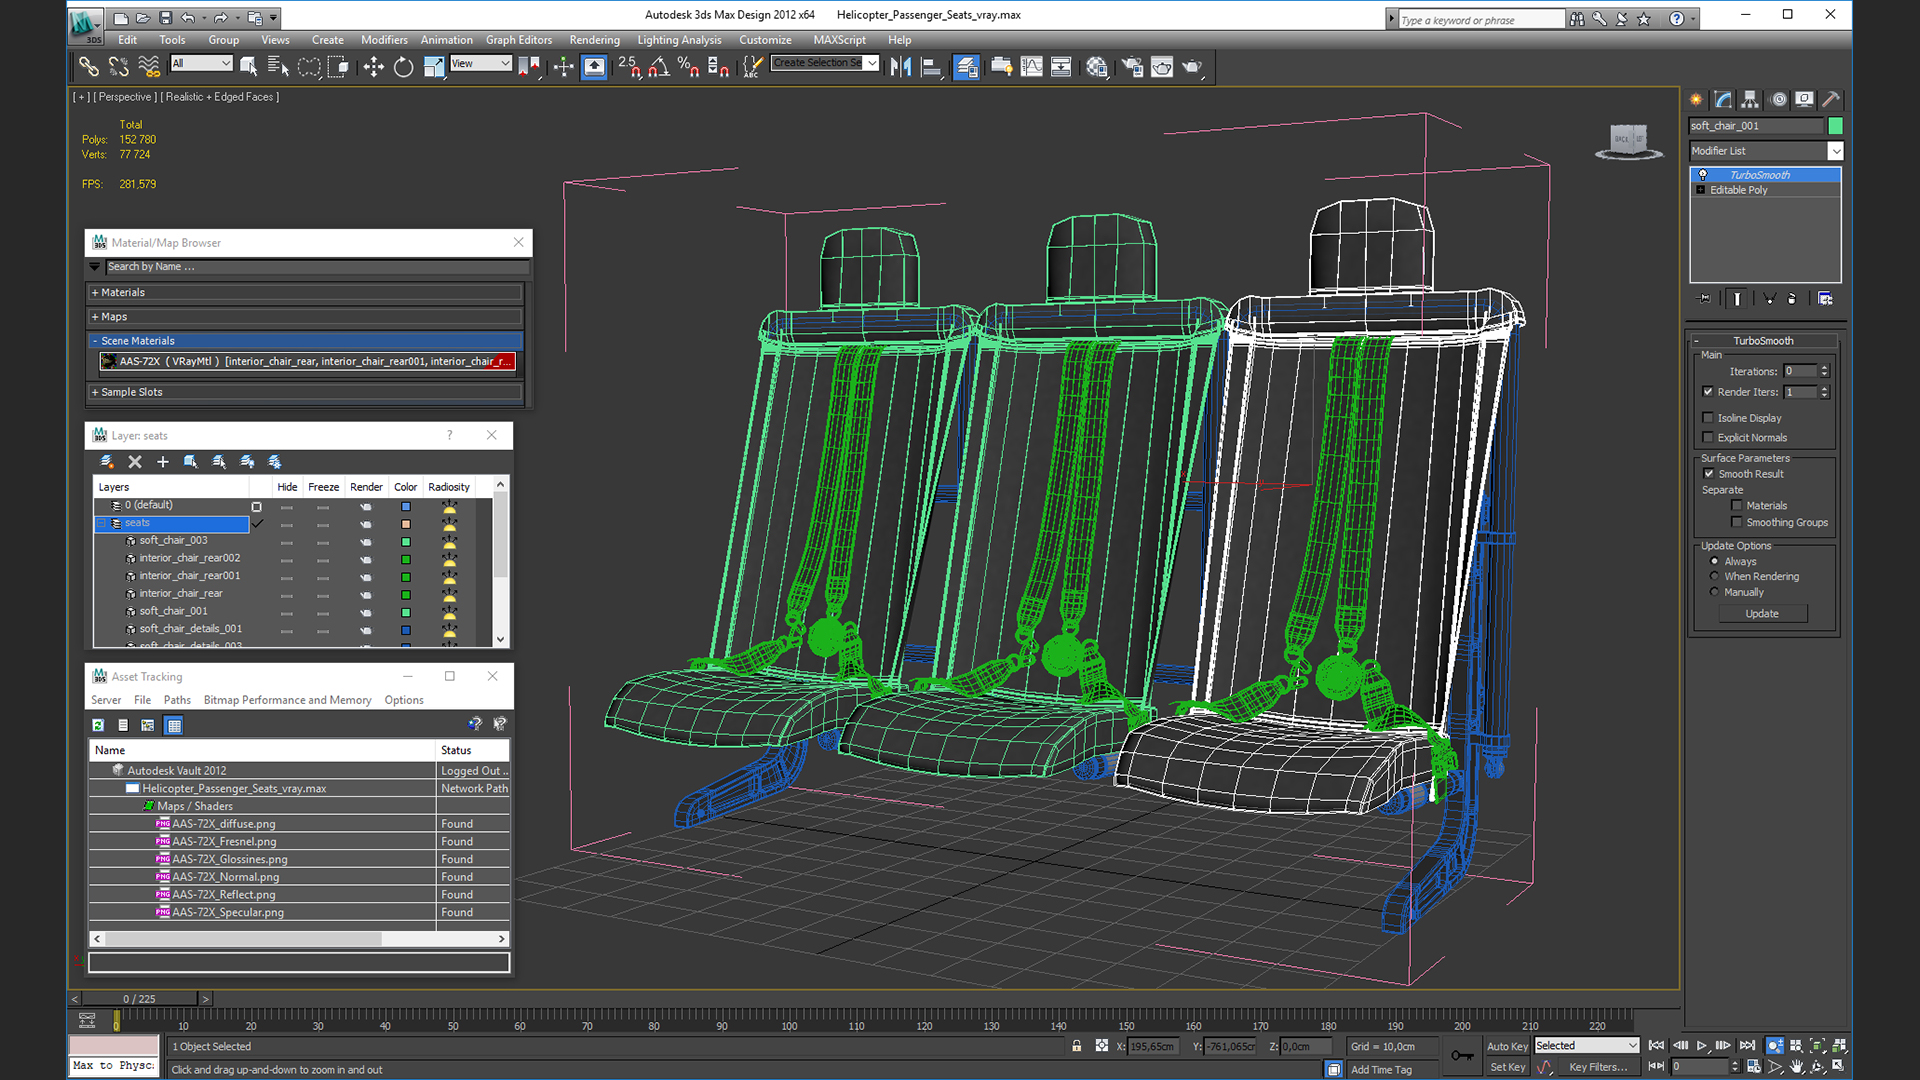
Task: Open the Modifiers menu
Action: pos(384,40)
